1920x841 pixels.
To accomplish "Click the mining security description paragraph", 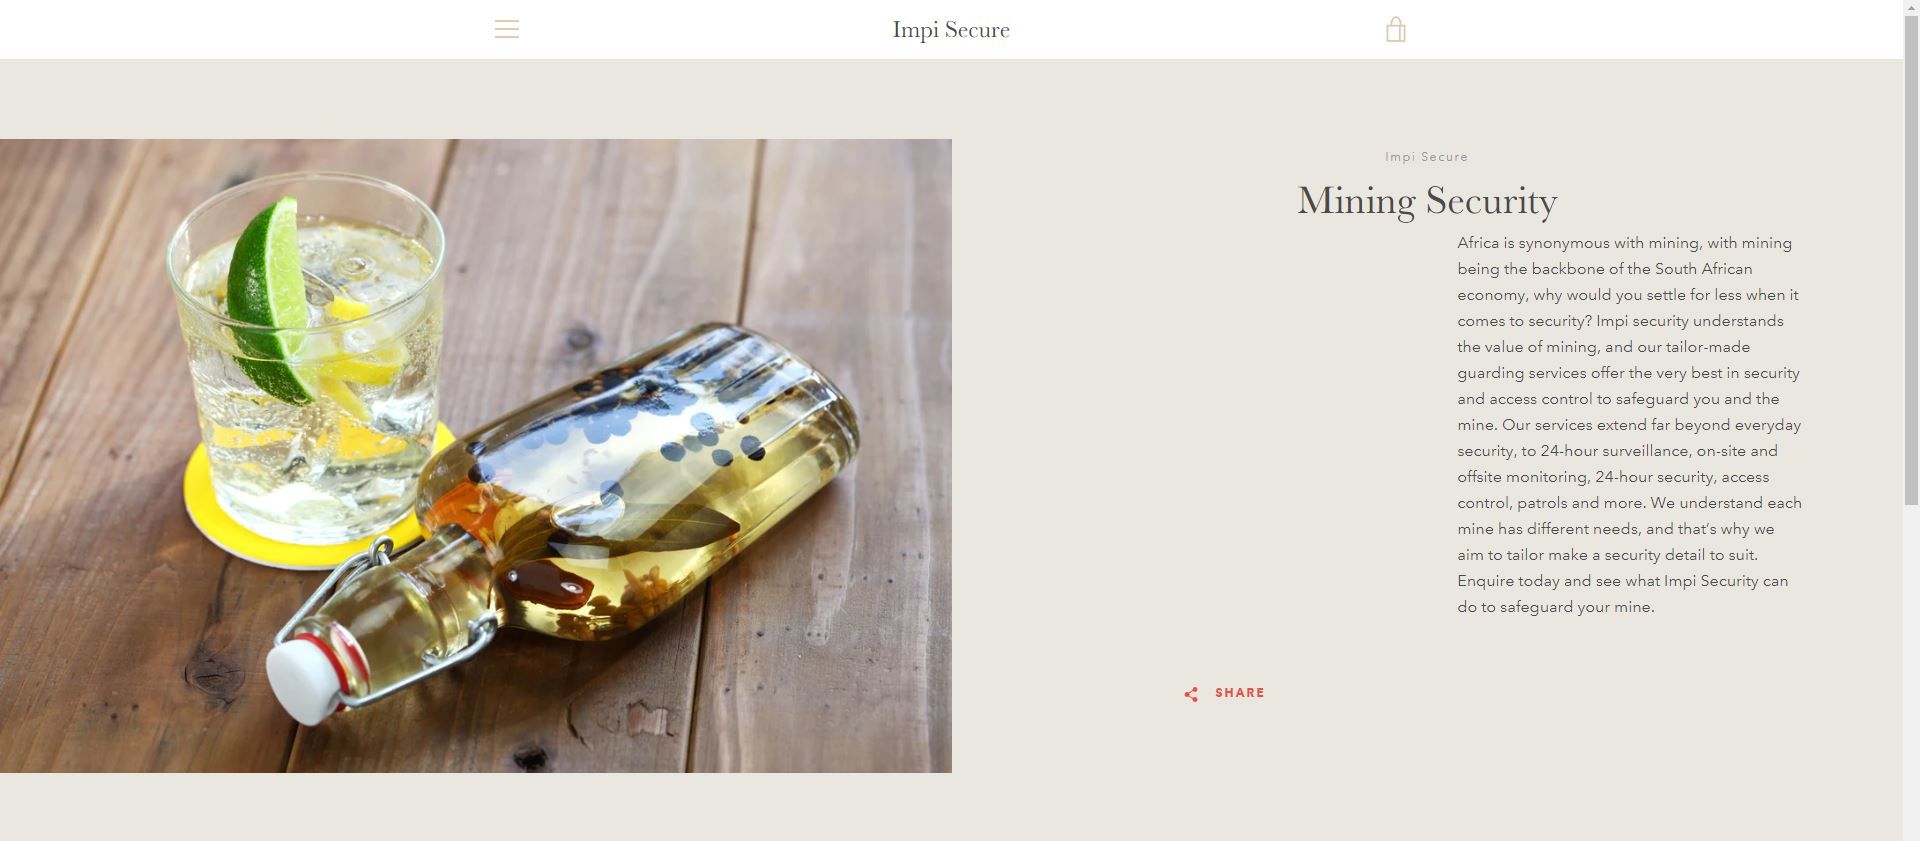I will point(1630,425).
